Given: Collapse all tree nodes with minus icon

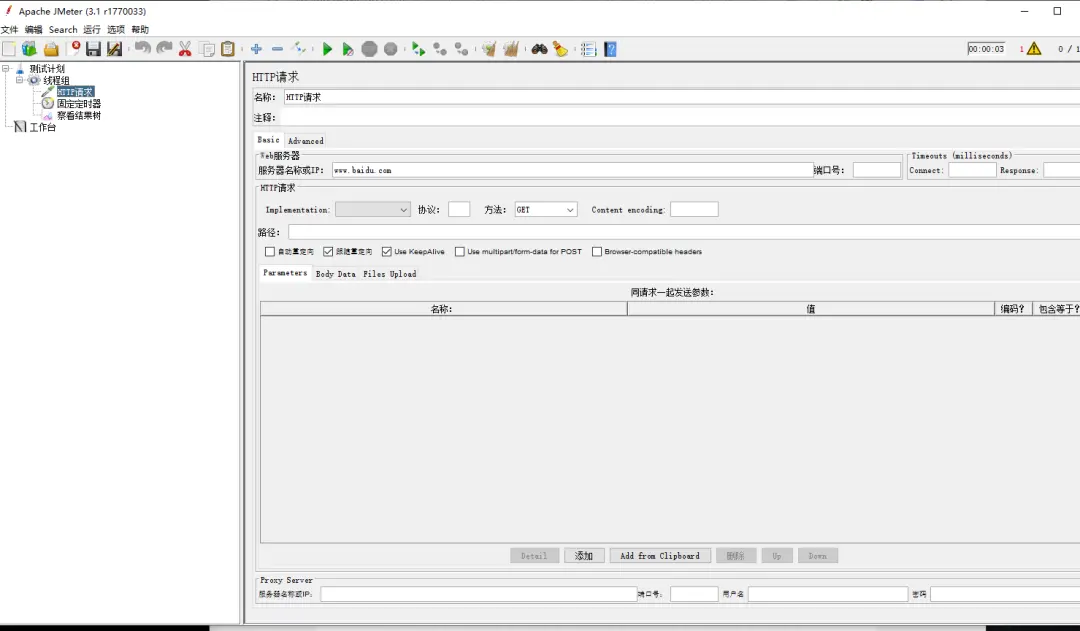Looking at the screenshot, I should (x=277, y=49).
